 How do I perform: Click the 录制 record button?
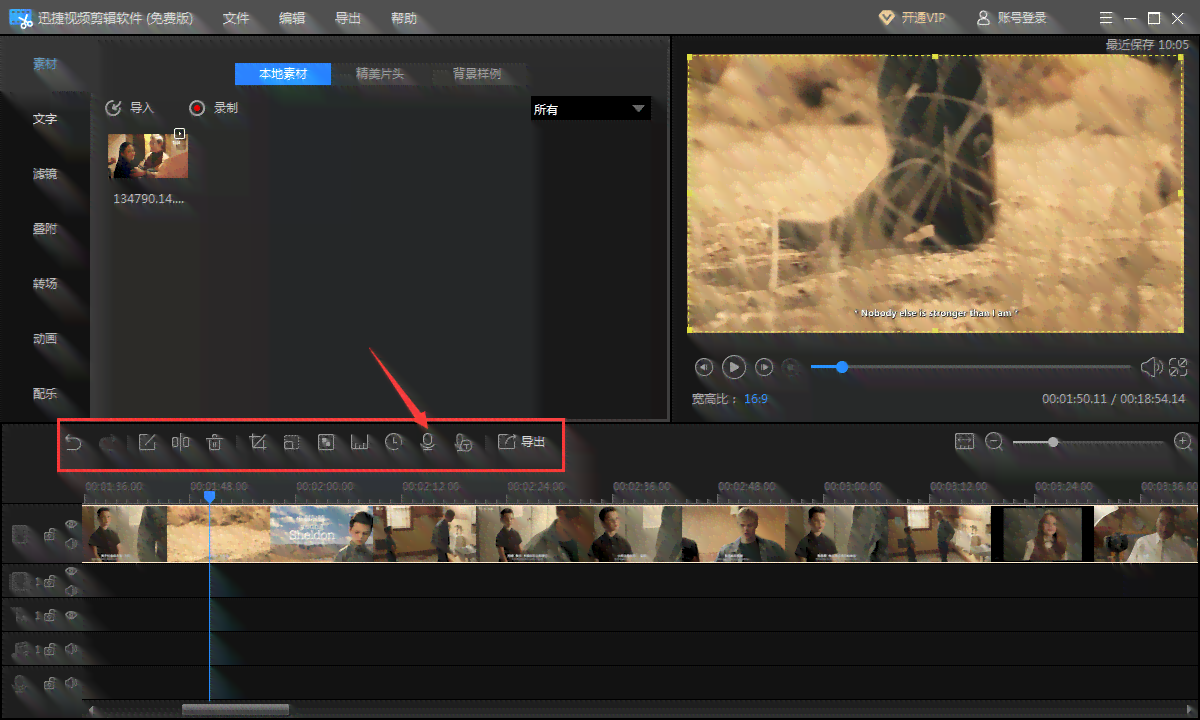pyautogui.click(x=214, y=108)
